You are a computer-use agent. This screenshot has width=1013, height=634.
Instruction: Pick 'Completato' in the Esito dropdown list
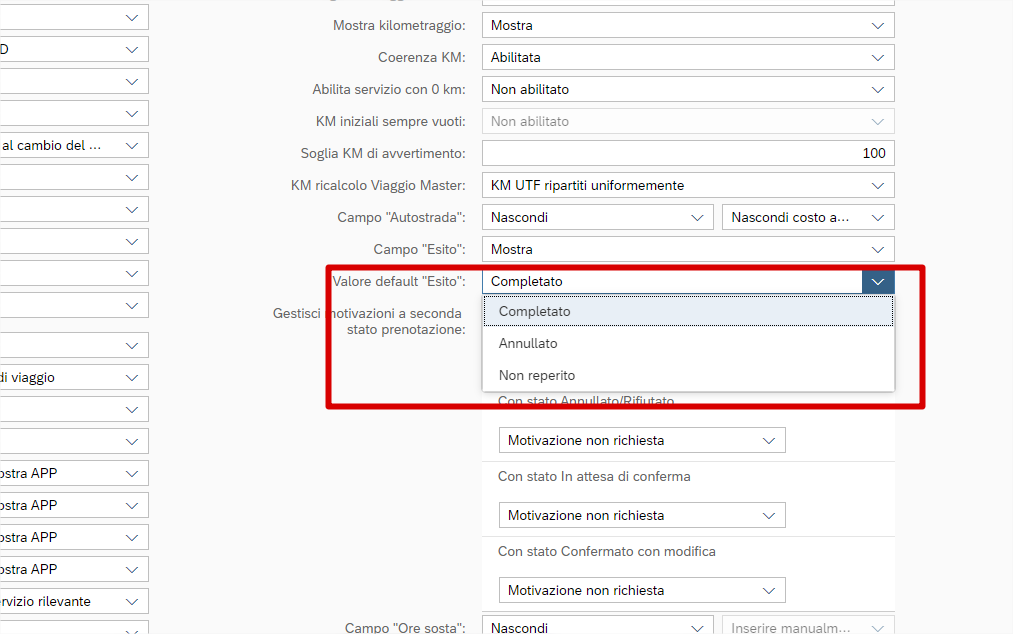535,312
